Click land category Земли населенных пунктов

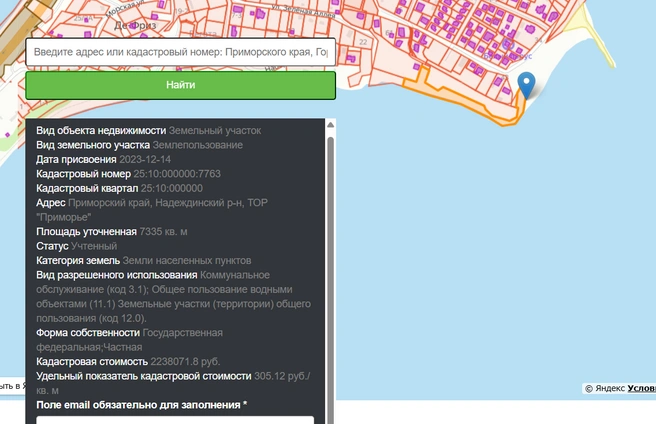pyautogui.click(x=187, y=260)
